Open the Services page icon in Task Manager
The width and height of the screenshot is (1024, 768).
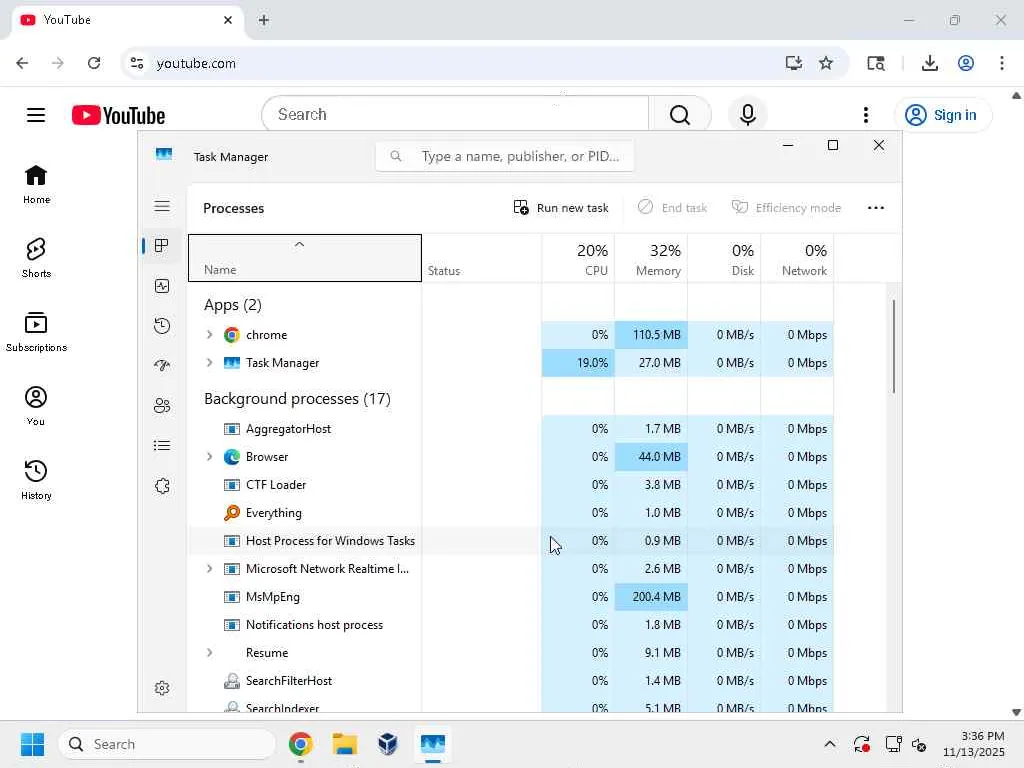click(x=162, y=486)
